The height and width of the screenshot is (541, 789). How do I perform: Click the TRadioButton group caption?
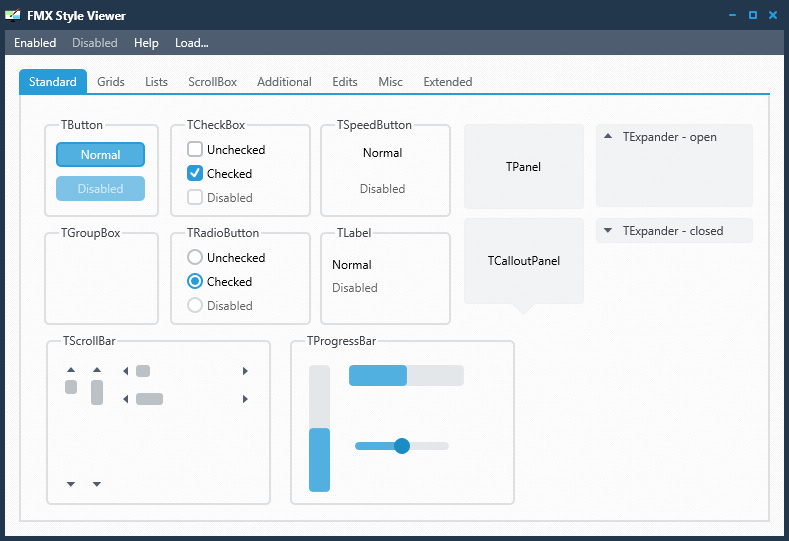click(223, 233)
